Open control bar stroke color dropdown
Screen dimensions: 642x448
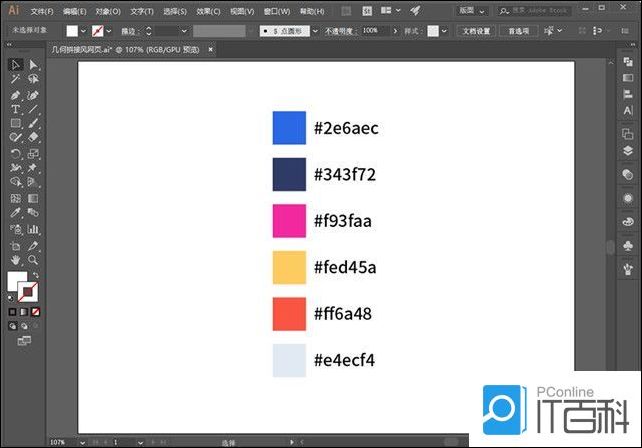click(x=109, y=31)
